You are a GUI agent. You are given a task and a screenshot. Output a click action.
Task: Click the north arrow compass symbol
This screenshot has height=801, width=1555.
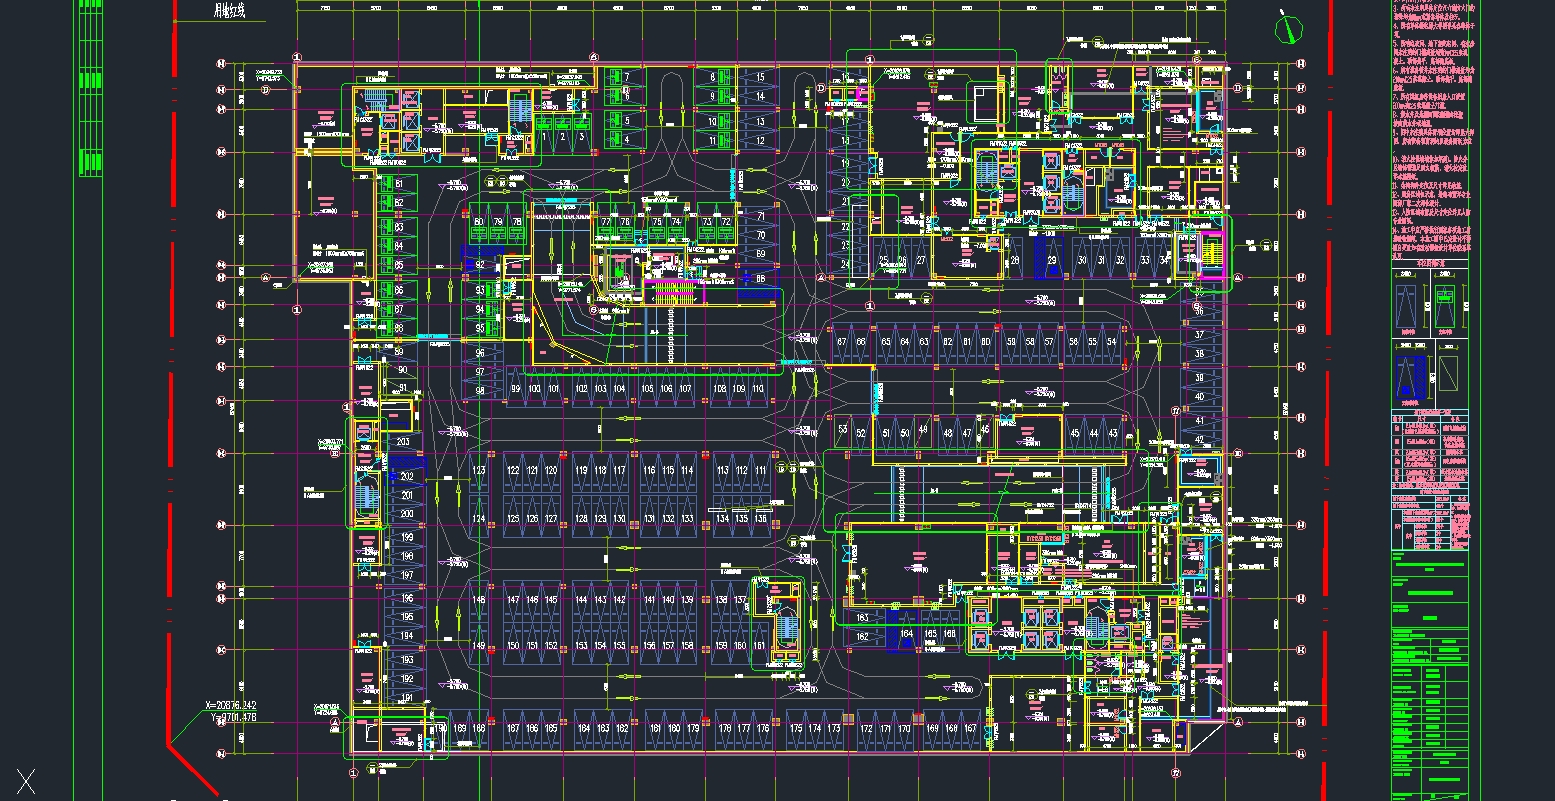pyautogui.click(x=1288, y=28)
